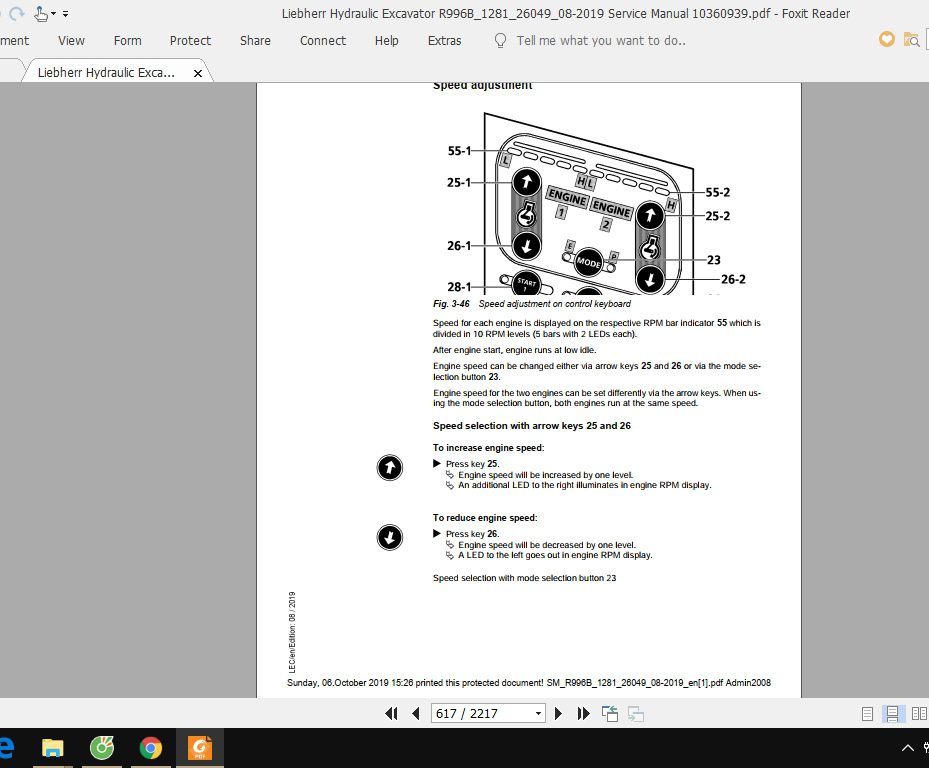Open the page number dropdown
The image size is (929, 768).
(x=538, y=713)
